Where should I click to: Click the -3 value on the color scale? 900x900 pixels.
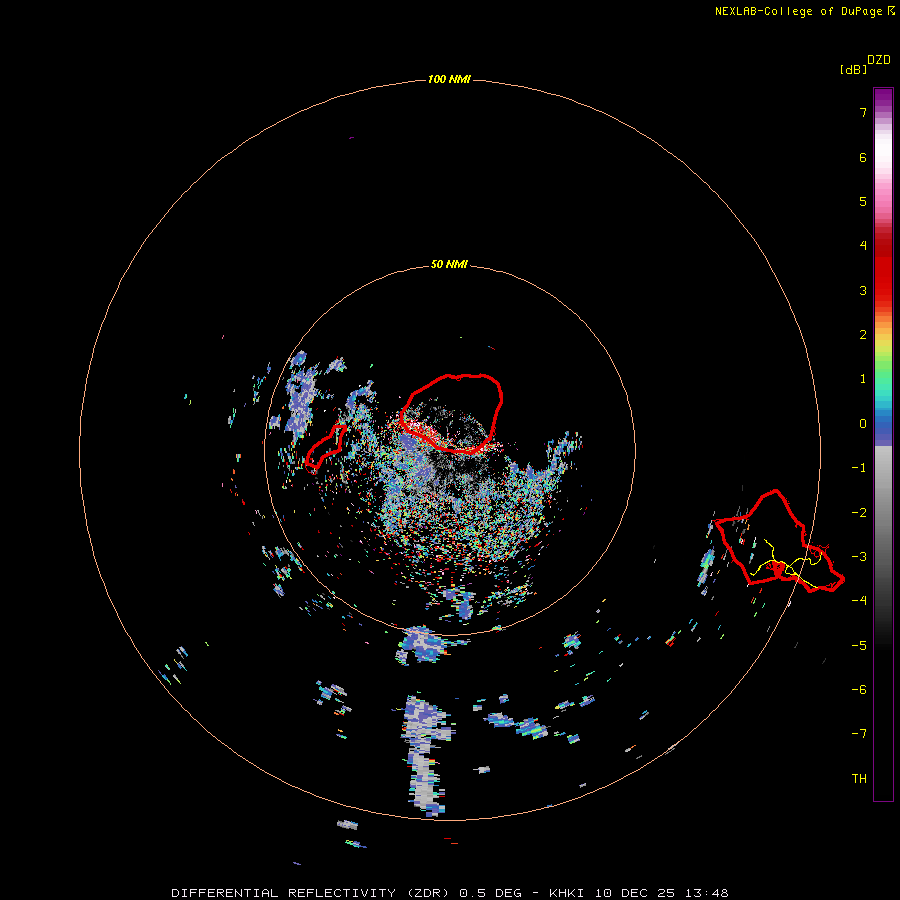[859, 557]
